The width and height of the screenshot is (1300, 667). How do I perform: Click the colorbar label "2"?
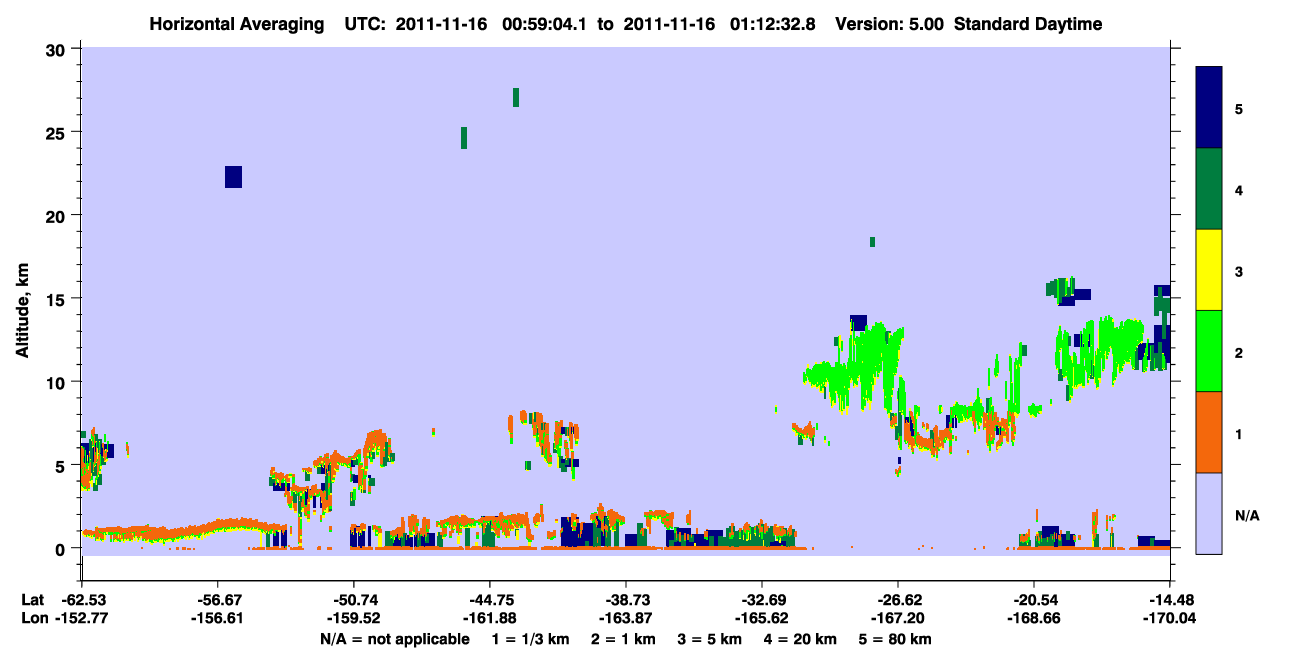[1239, 352]
